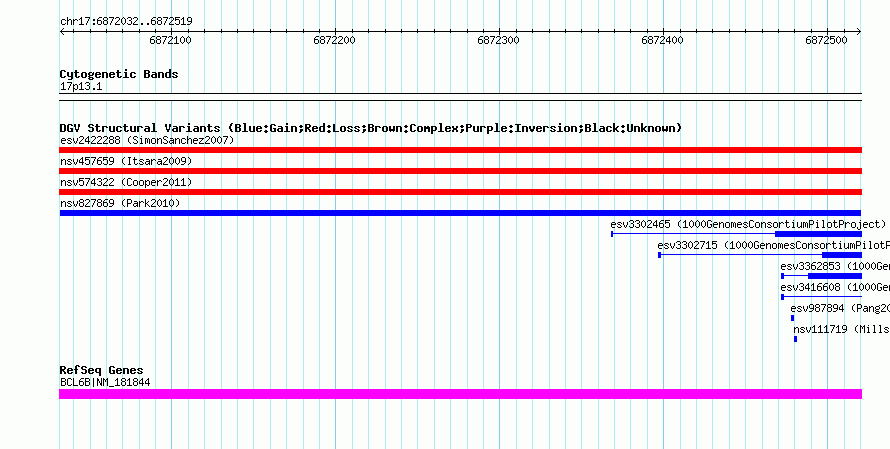The image size is (890, 449).
Task: Open the nsv457659 (Itsara2009) label
Action: [x=126, y=161]
